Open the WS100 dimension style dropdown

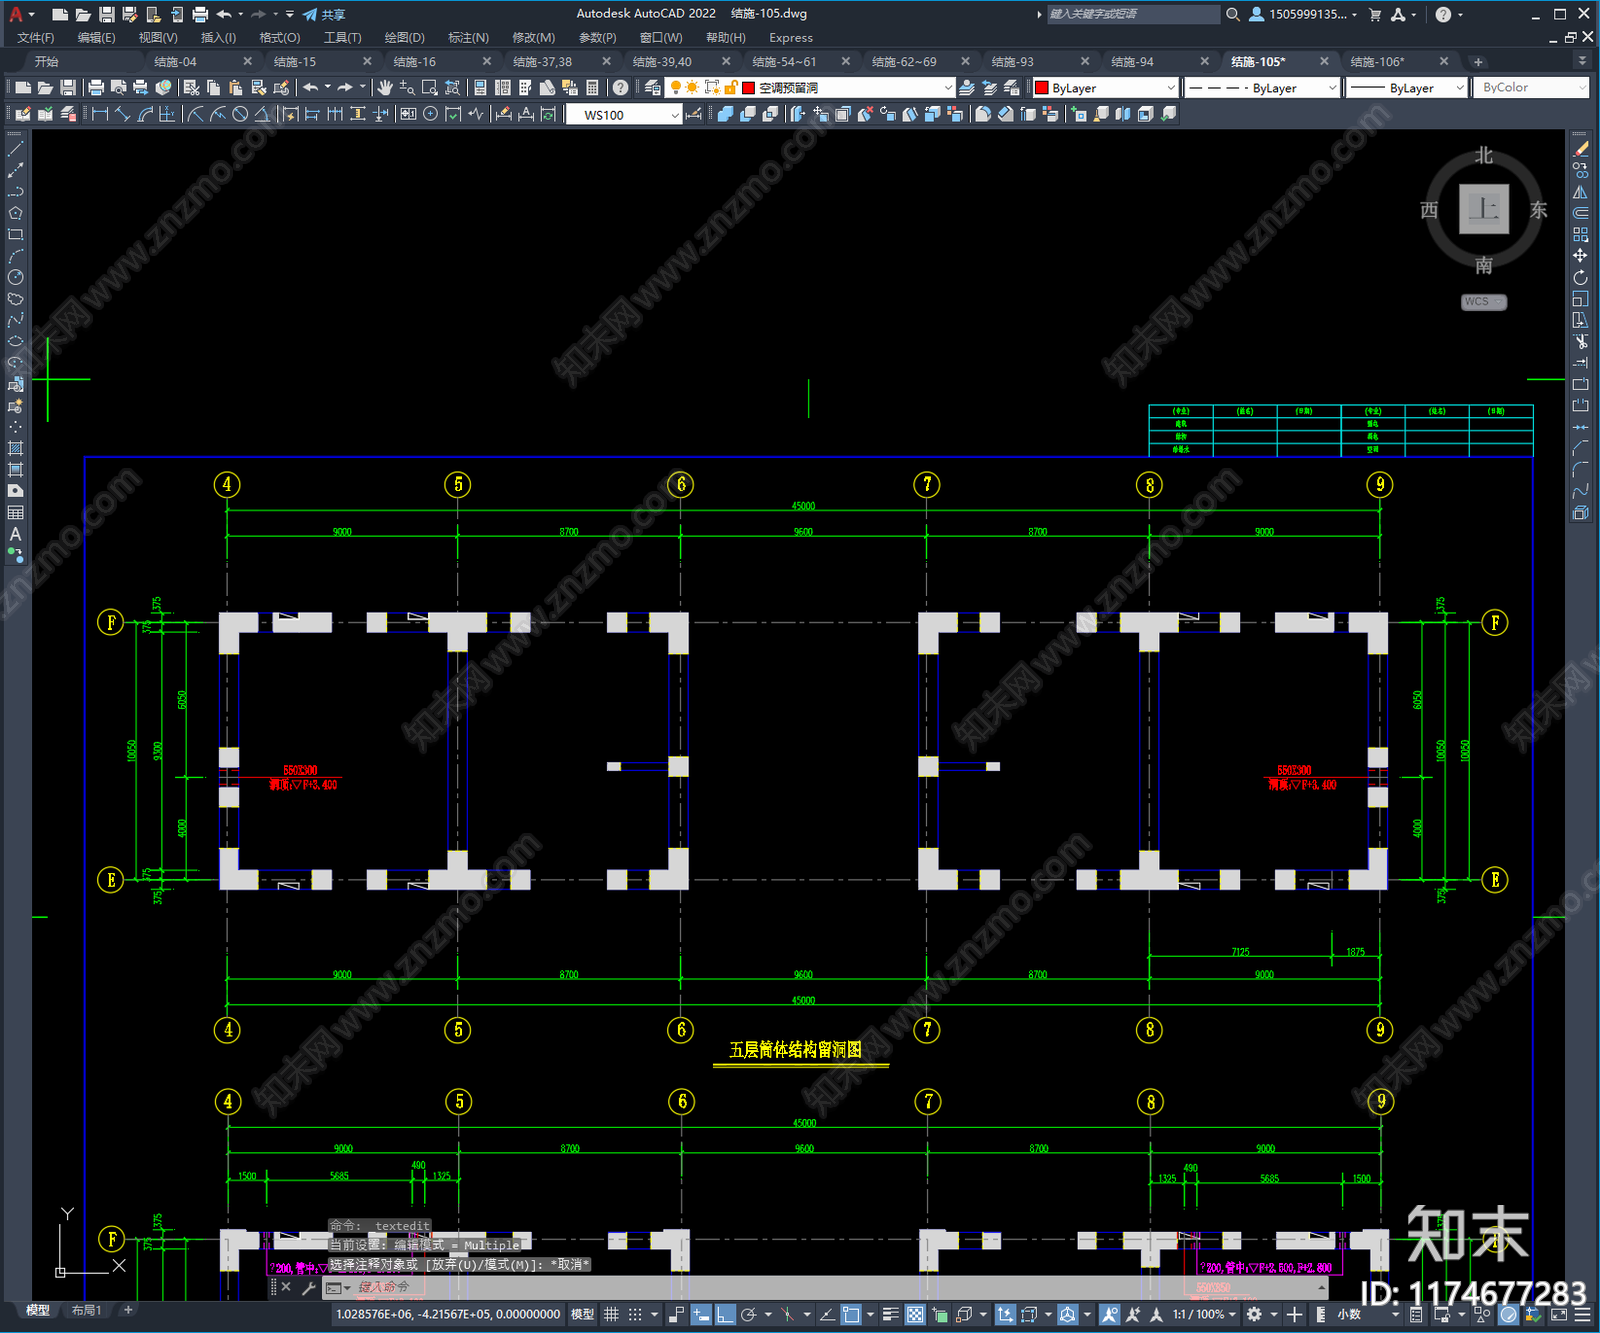tap(624, 115)
